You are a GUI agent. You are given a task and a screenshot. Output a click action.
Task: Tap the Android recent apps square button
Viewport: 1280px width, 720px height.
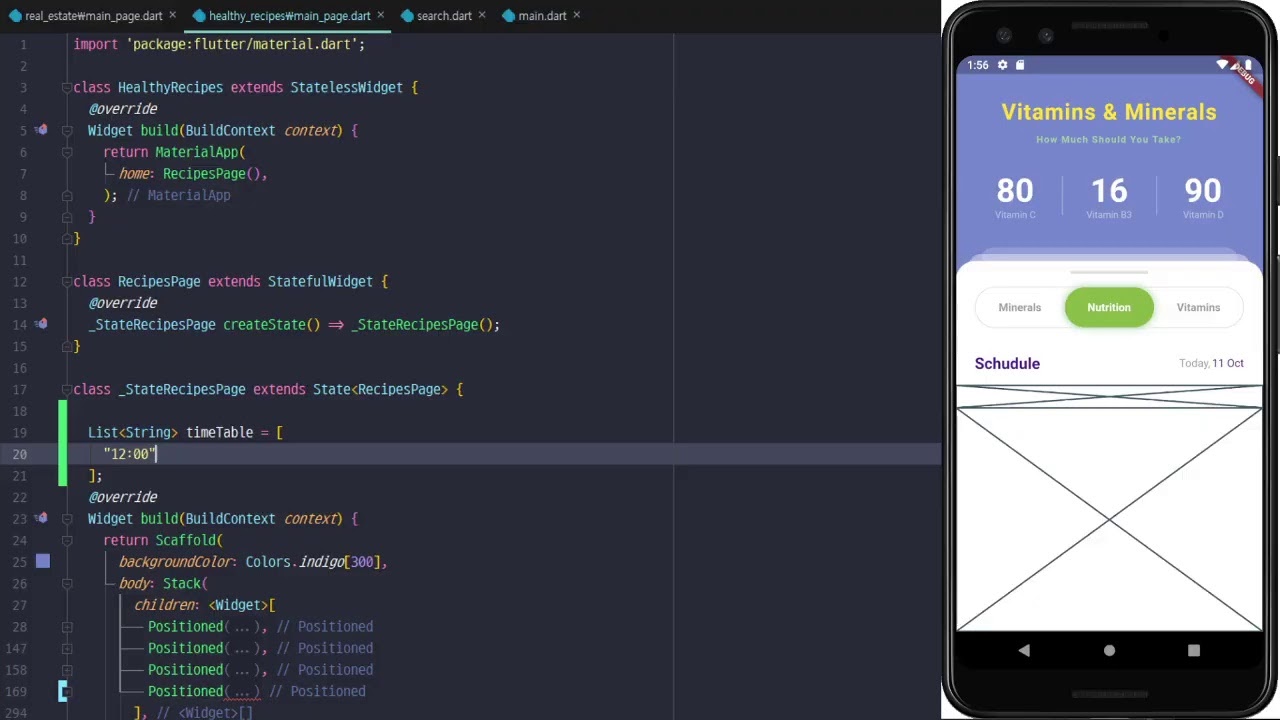1193,650
